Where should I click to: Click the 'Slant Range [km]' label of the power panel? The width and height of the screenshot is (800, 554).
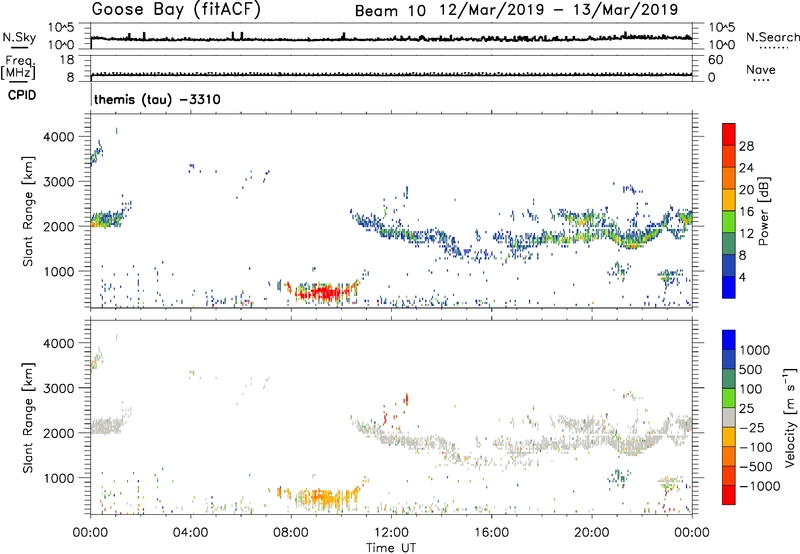(x=28, y=211)
